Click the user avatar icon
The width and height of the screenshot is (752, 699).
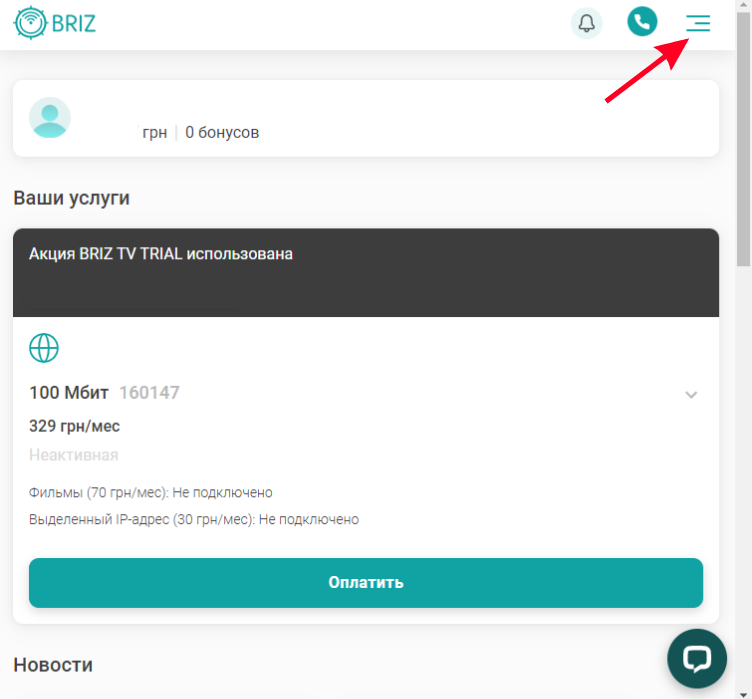[50, 118]
